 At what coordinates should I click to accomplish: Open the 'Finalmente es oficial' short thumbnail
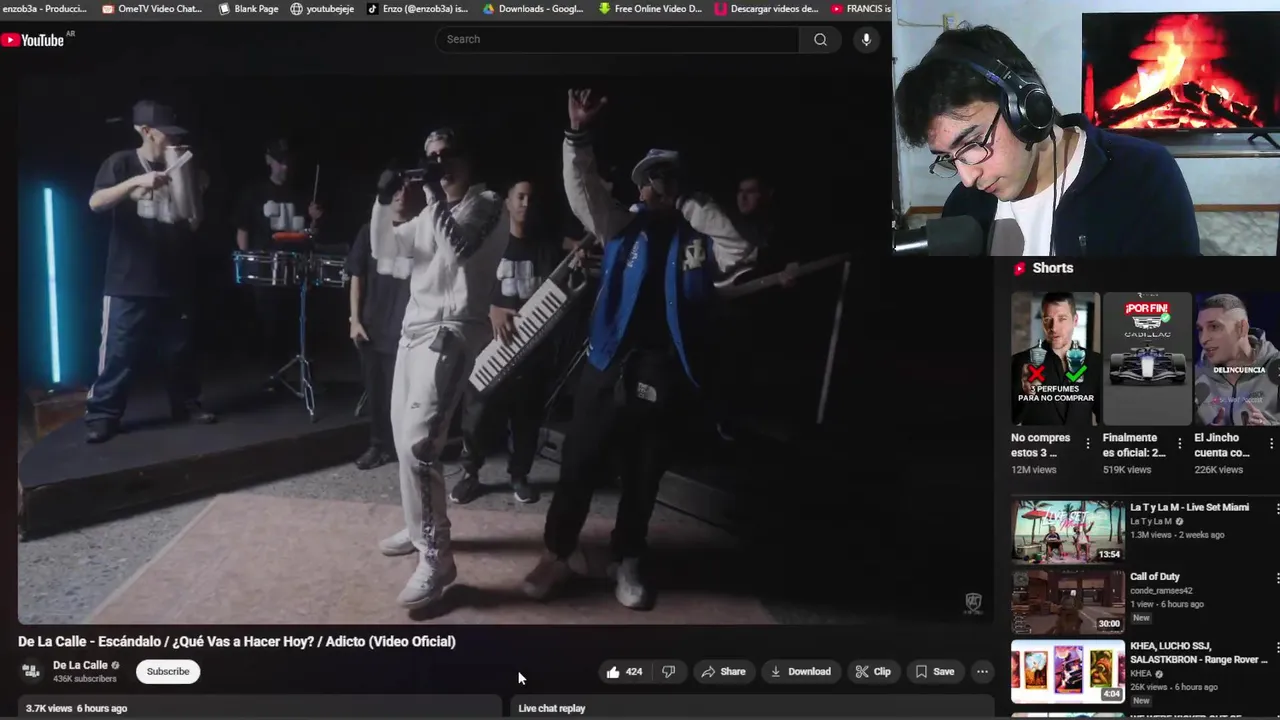click(1147, 359)
